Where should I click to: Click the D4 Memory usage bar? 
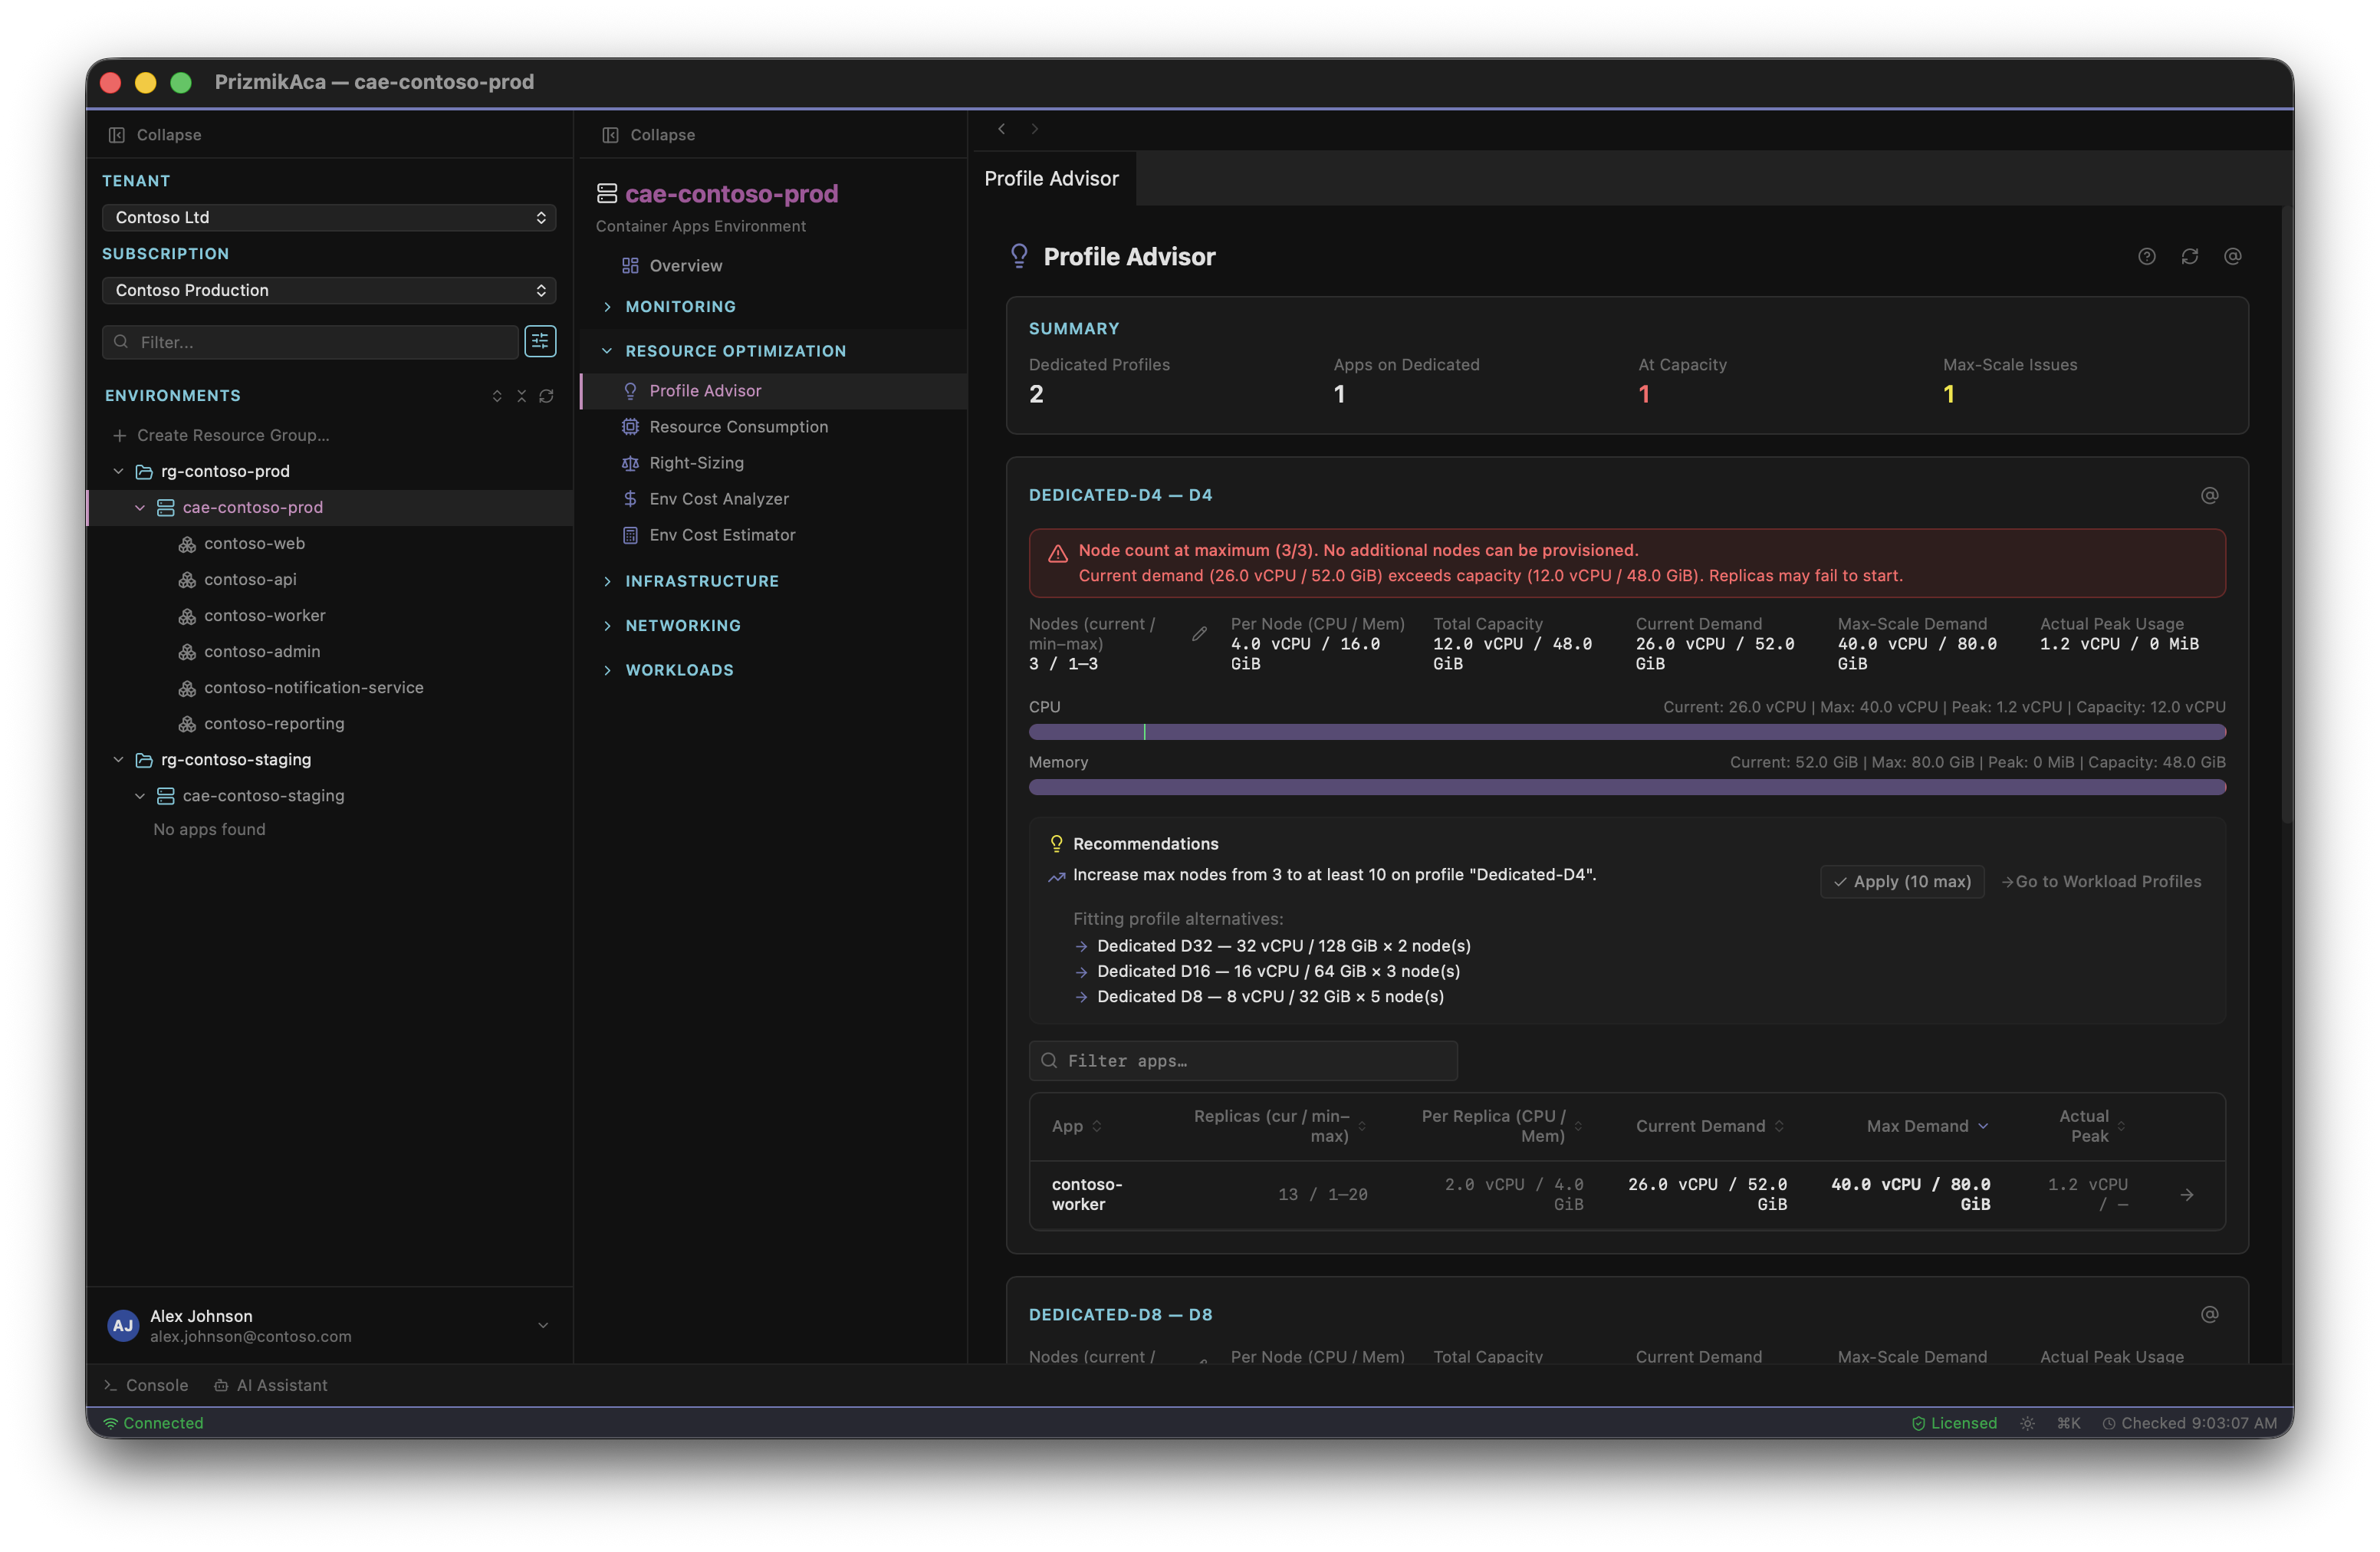coord(1626,788)
